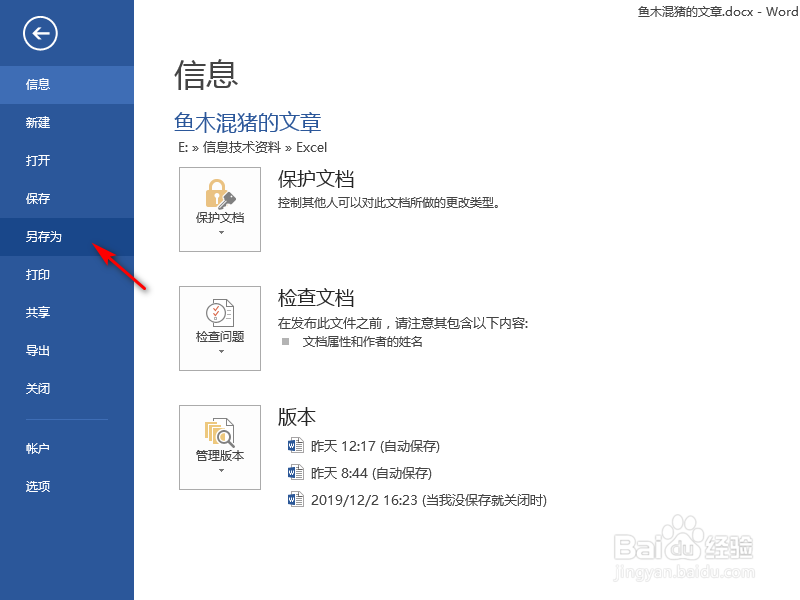Open the 帐户 settings
This screenshot has height=600, width=800.
[37, 448]
